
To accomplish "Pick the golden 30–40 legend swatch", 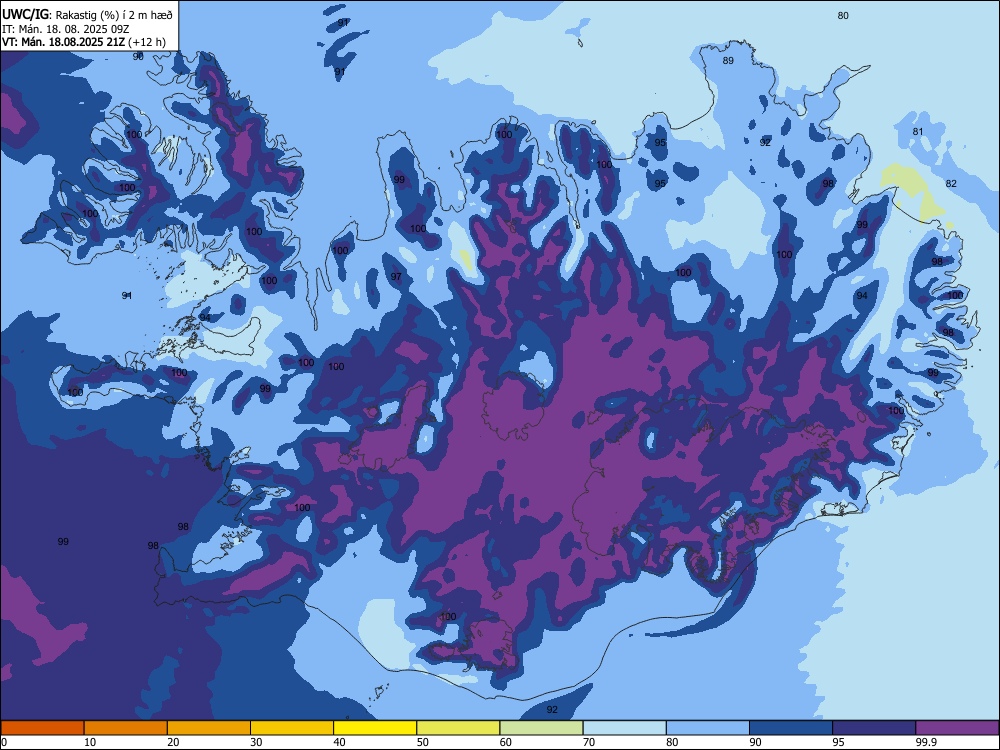I will tap(292, 728).
